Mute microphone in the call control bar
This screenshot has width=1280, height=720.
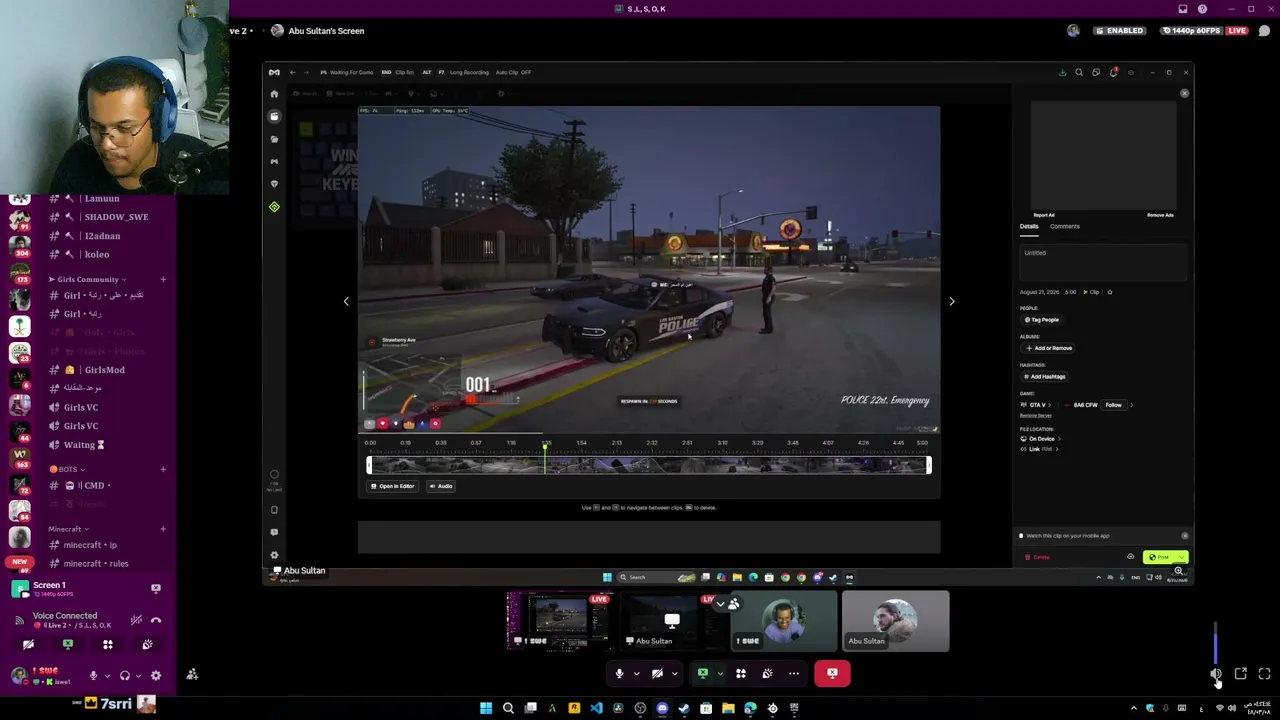pyautogui.click(x=619, y=674)
